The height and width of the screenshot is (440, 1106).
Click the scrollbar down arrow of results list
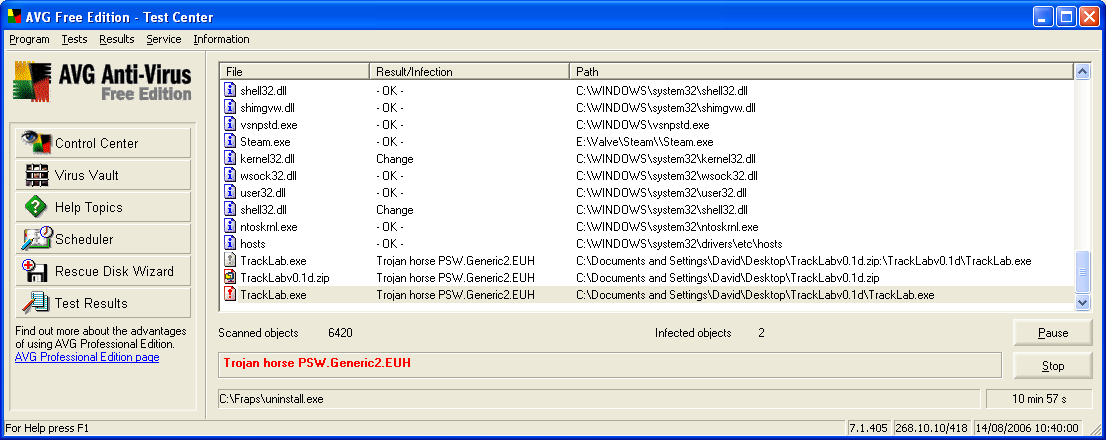1082,302
